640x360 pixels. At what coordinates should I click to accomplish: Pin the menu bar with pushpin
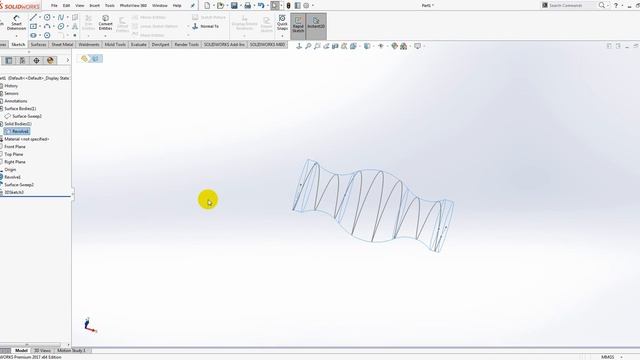[193, 6]
